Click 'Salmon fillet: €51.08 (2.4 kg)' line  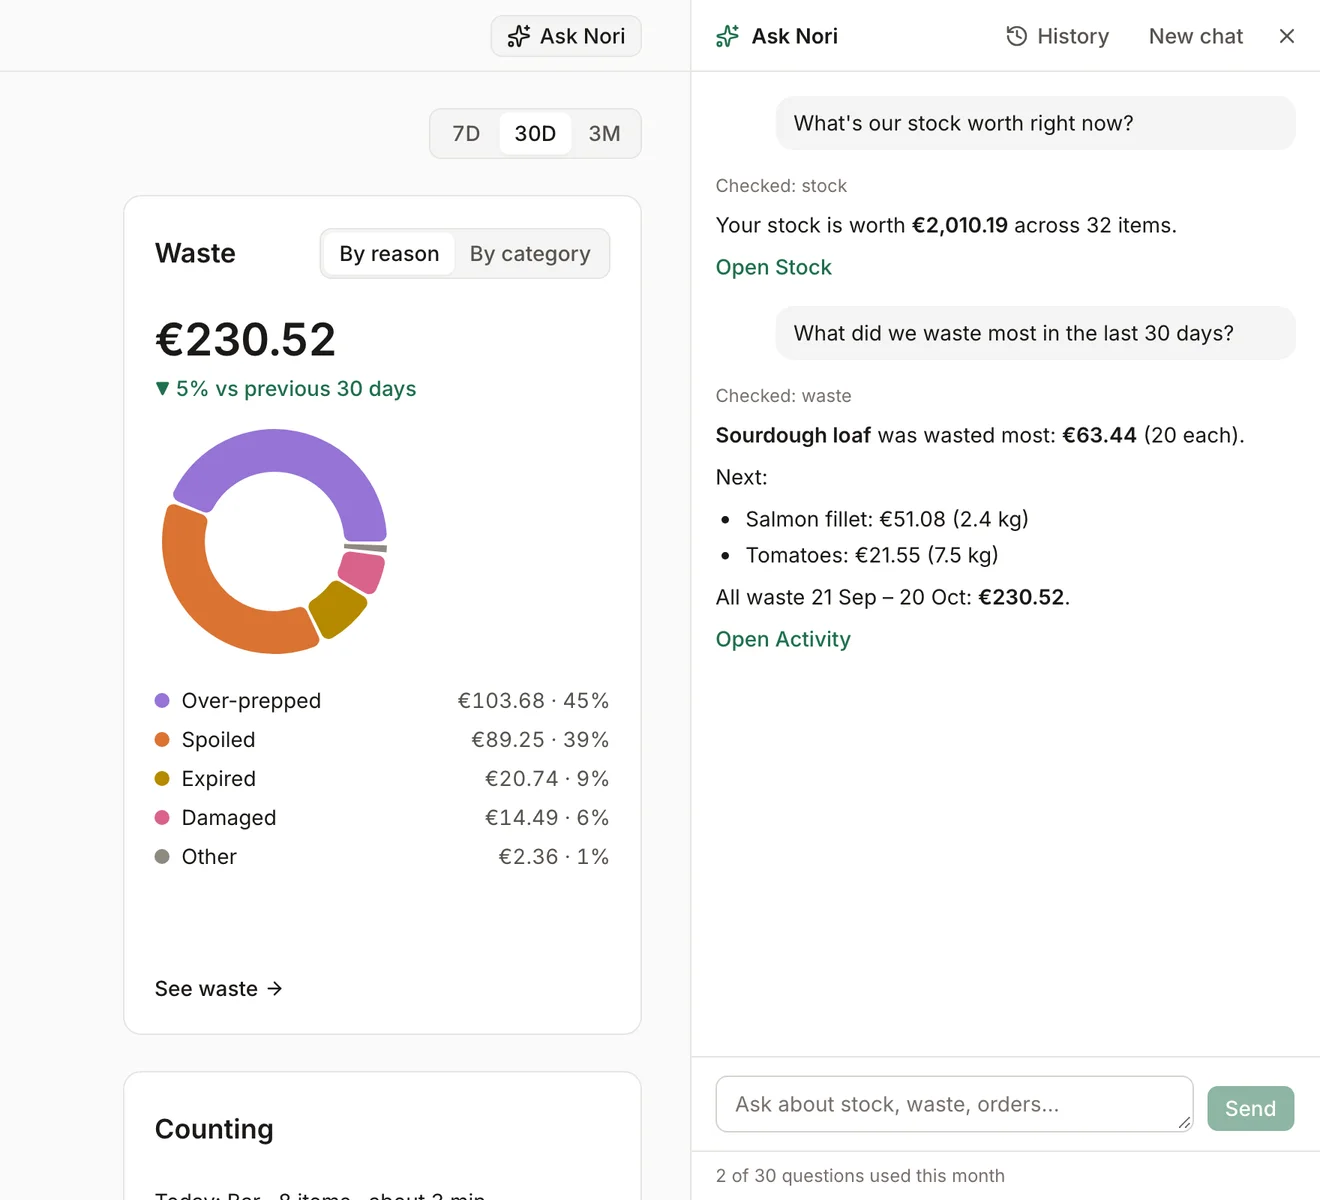coord(887,519)
